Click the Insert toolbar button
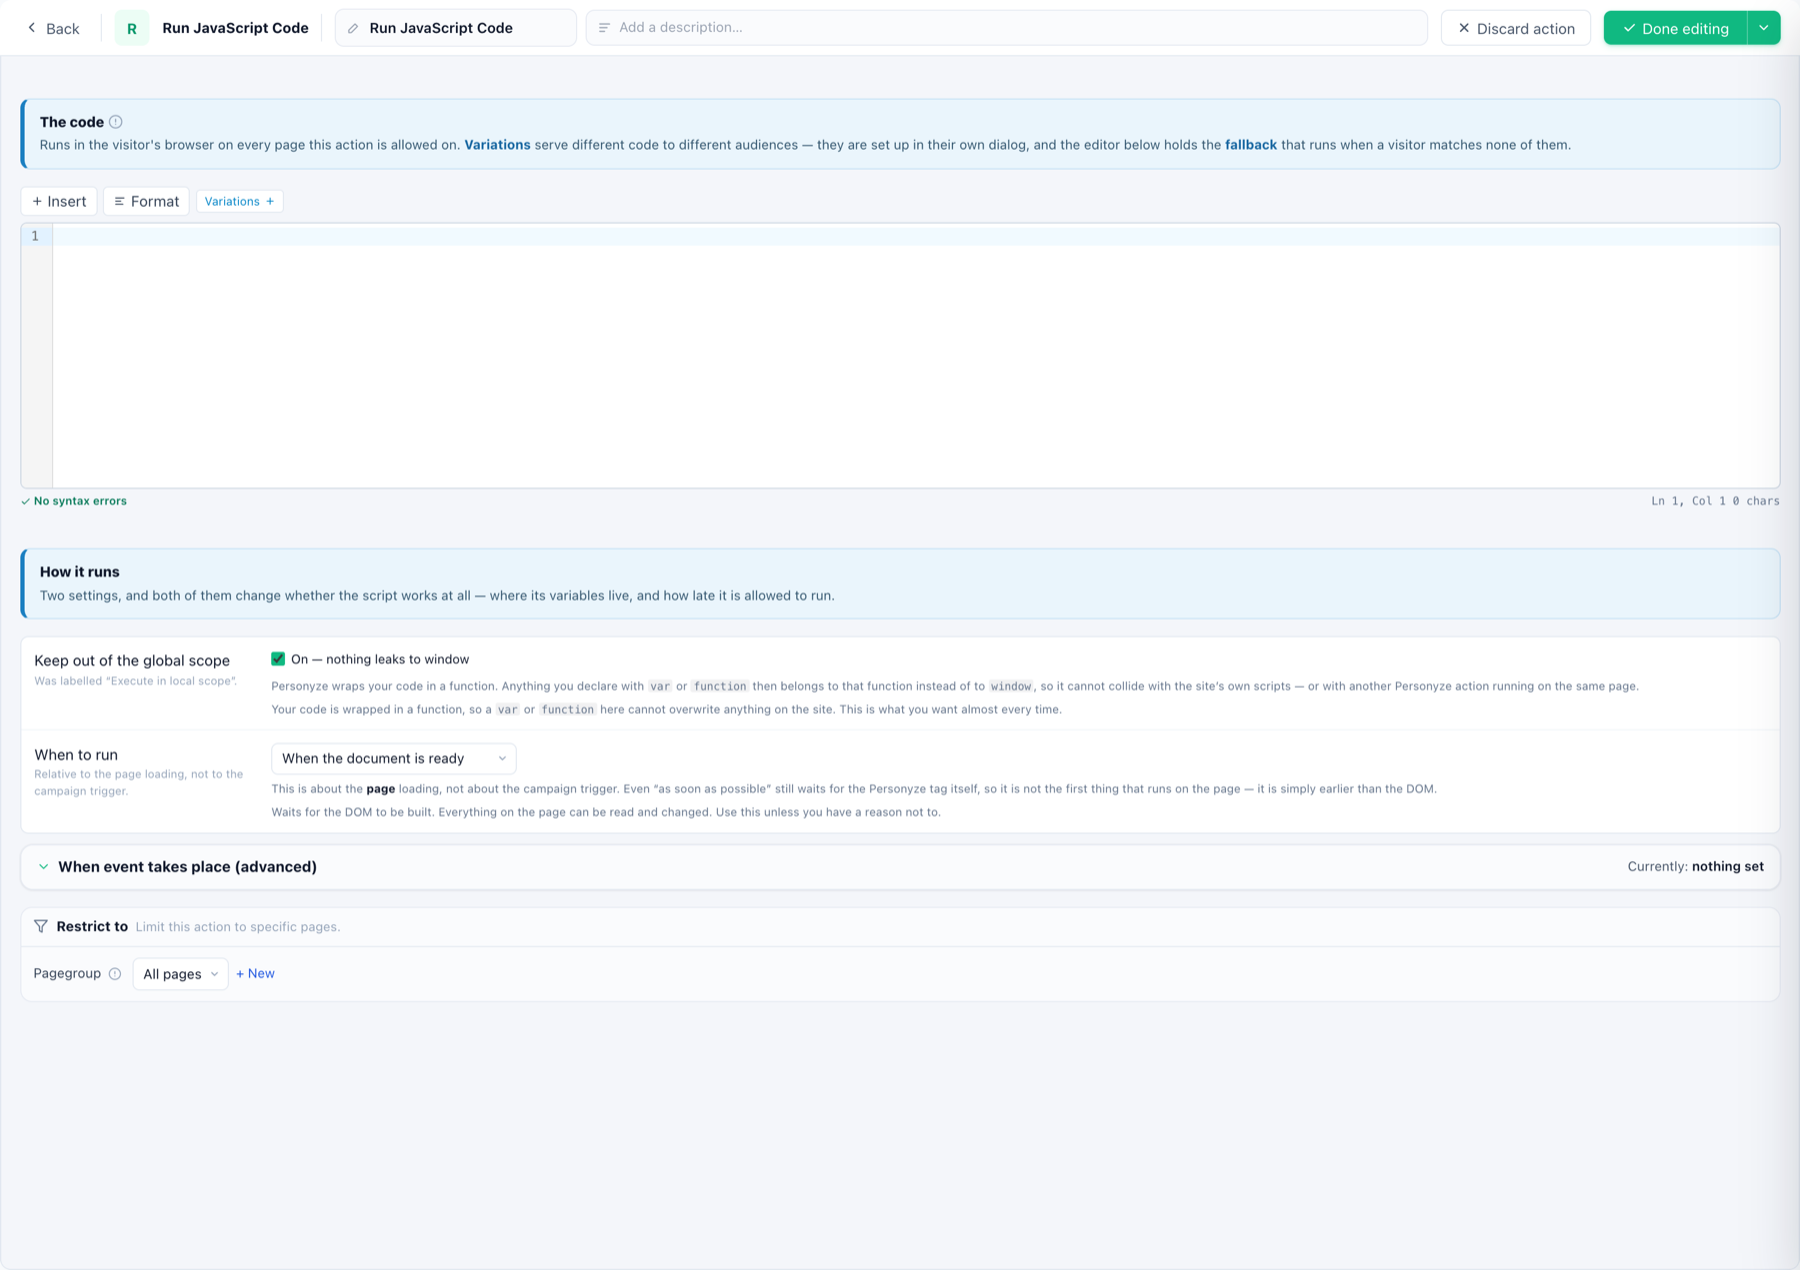1800x1270 pixels. pos(59,201)
